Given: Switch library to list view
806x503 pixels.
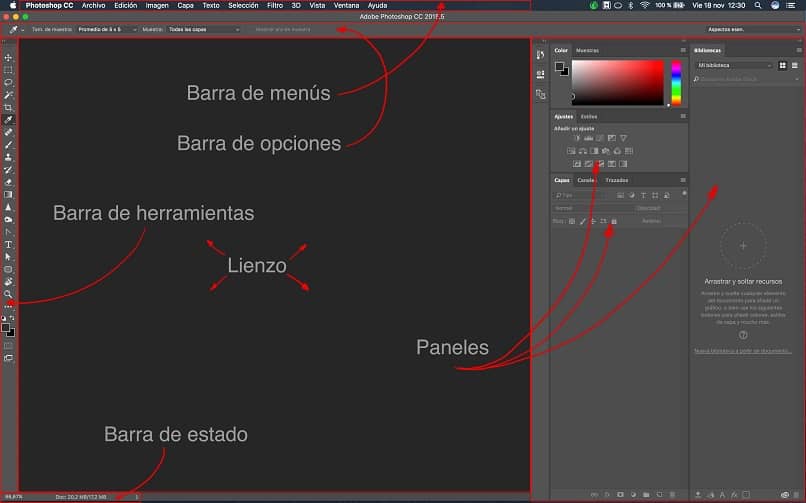Looking at the screenshot, I should [x=795, y=65].
